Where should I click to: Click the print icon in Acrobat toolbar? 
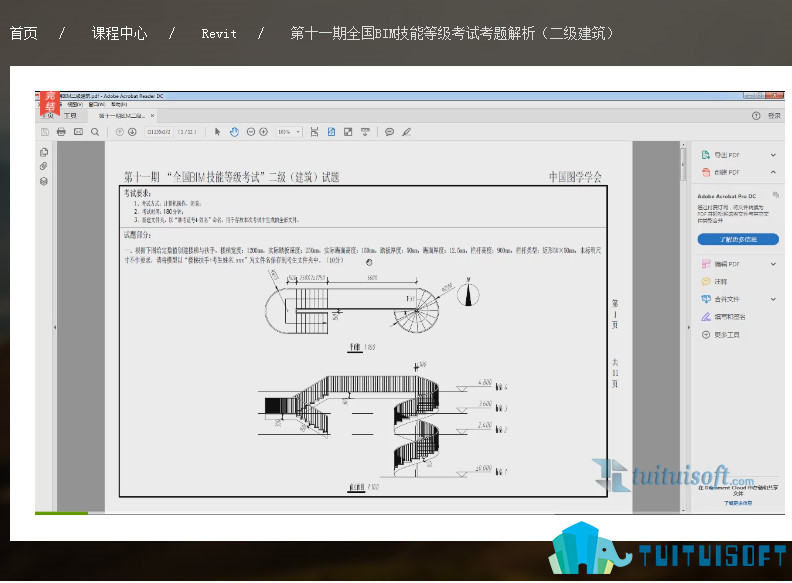[x=61, y=132]
